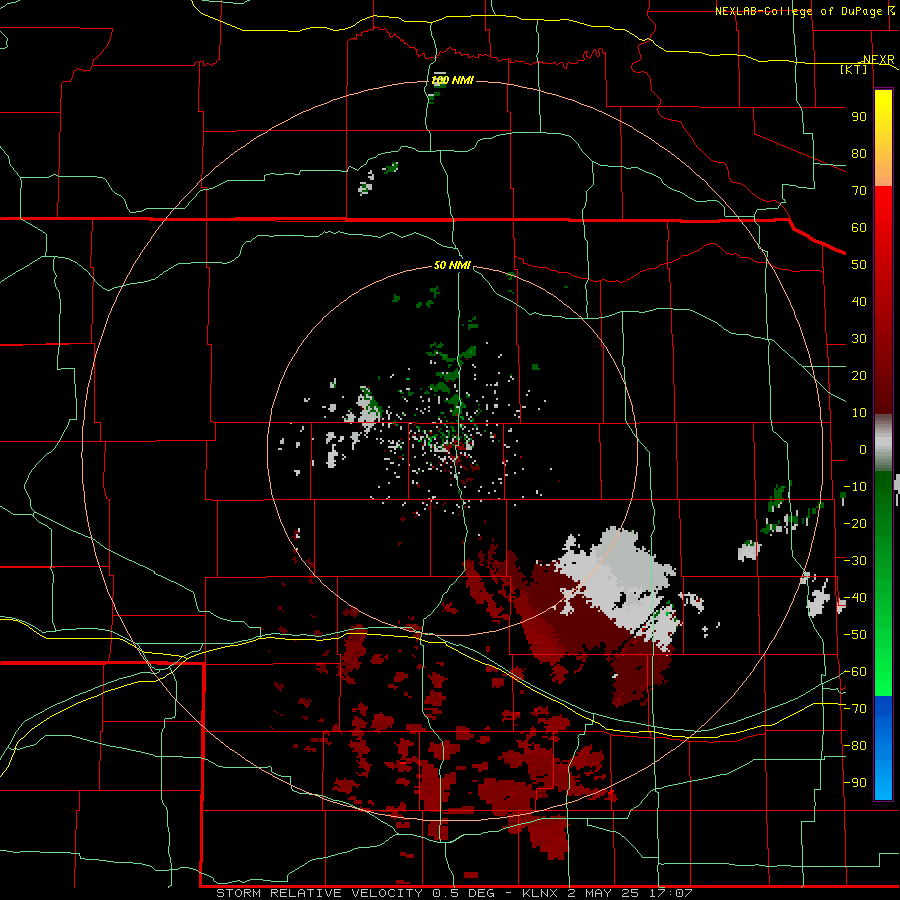Click the NEXLAB-College of DuPage credit text
Screen dimensions: 900x900
click(x=805, y=11)
